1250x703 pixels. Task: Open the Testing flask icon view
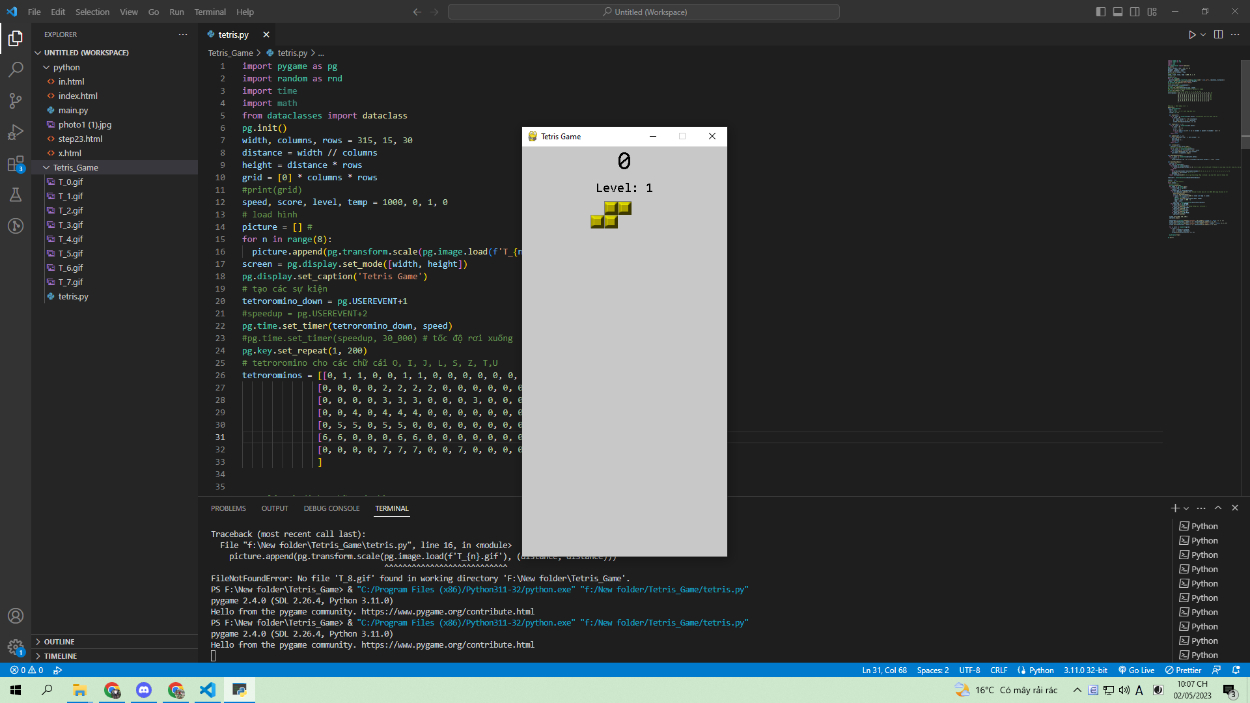click(15, 195)
